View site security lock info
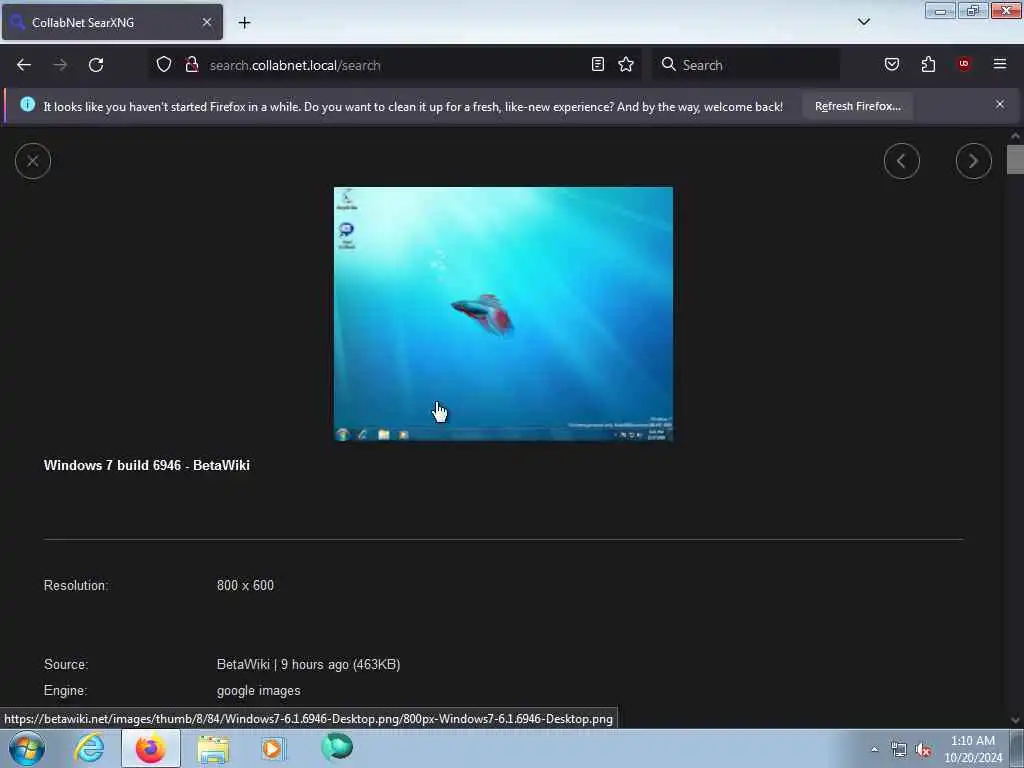The height and width of the screenshot is (768, 1024). coord(192,65)
